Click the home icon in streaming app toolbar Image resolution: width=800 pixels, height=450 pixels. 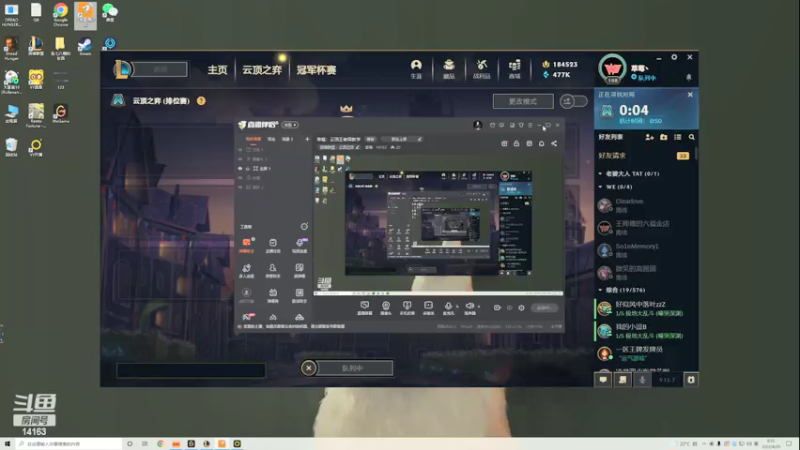pyautogui.click(x=541, y=143)
